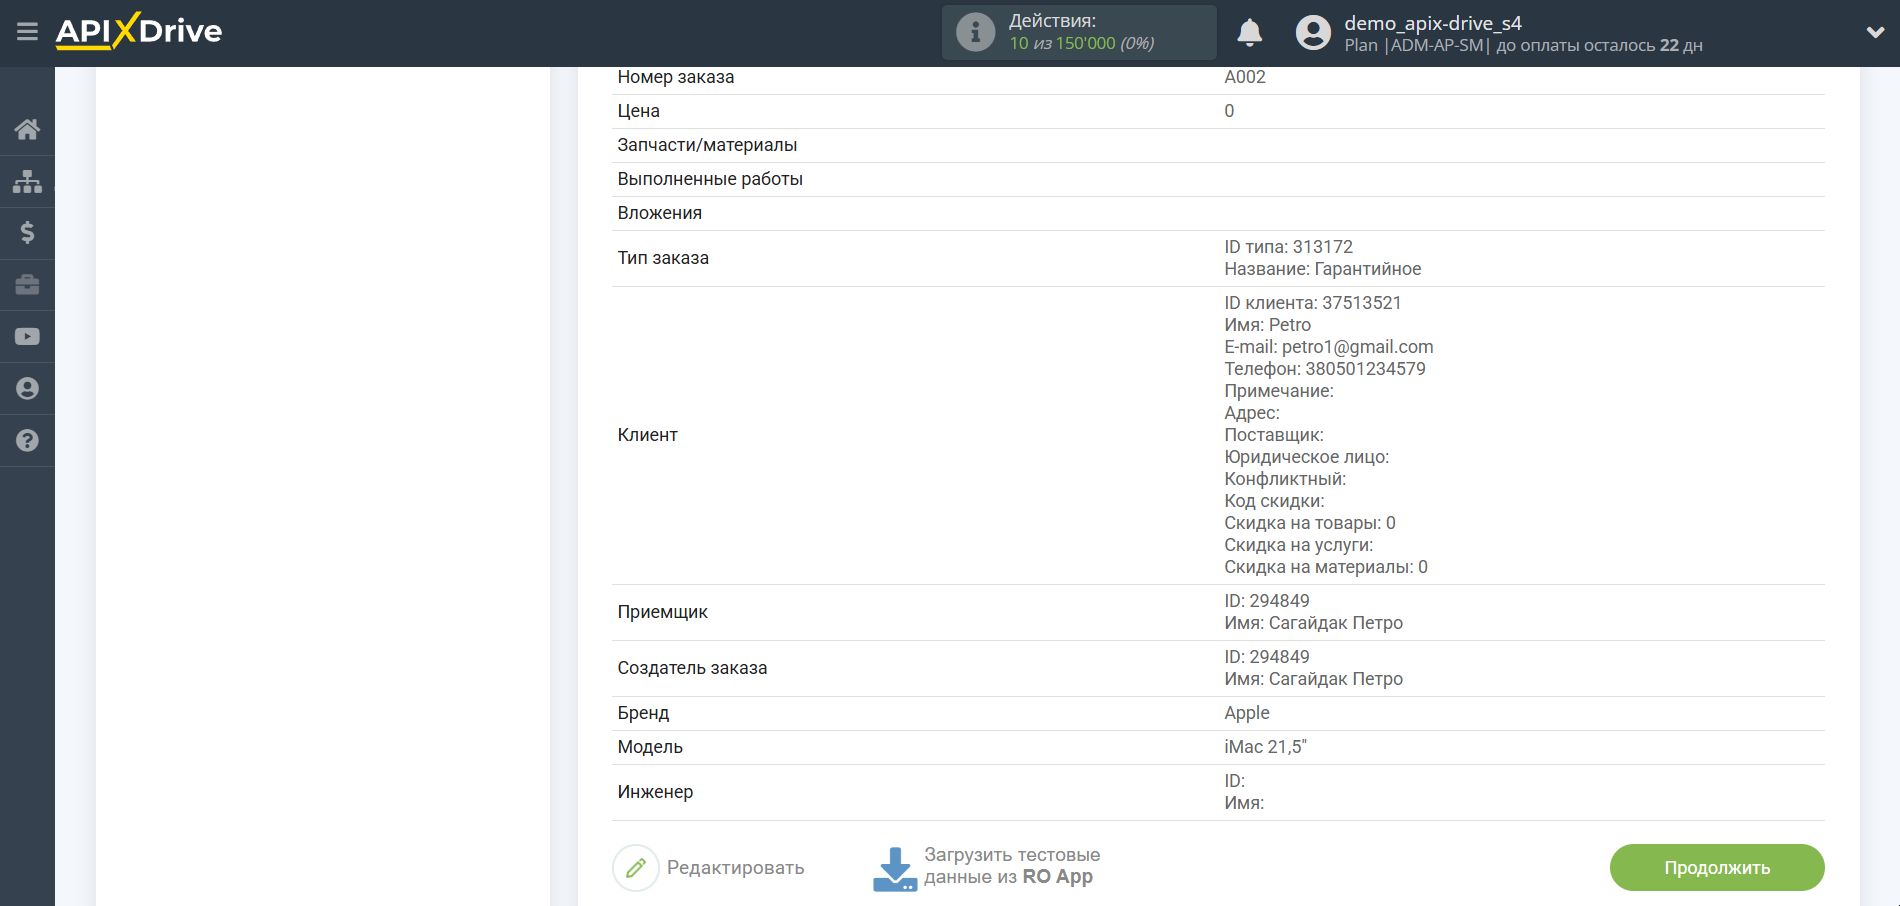Open connections via the sidebar sitemap icon

[x=27, y=181]
